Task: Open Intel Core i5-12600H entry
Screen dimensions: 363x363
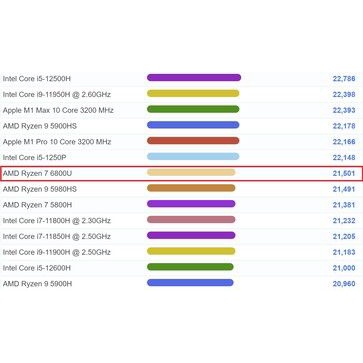Action: pyautogui.click(x=37, y=268)
